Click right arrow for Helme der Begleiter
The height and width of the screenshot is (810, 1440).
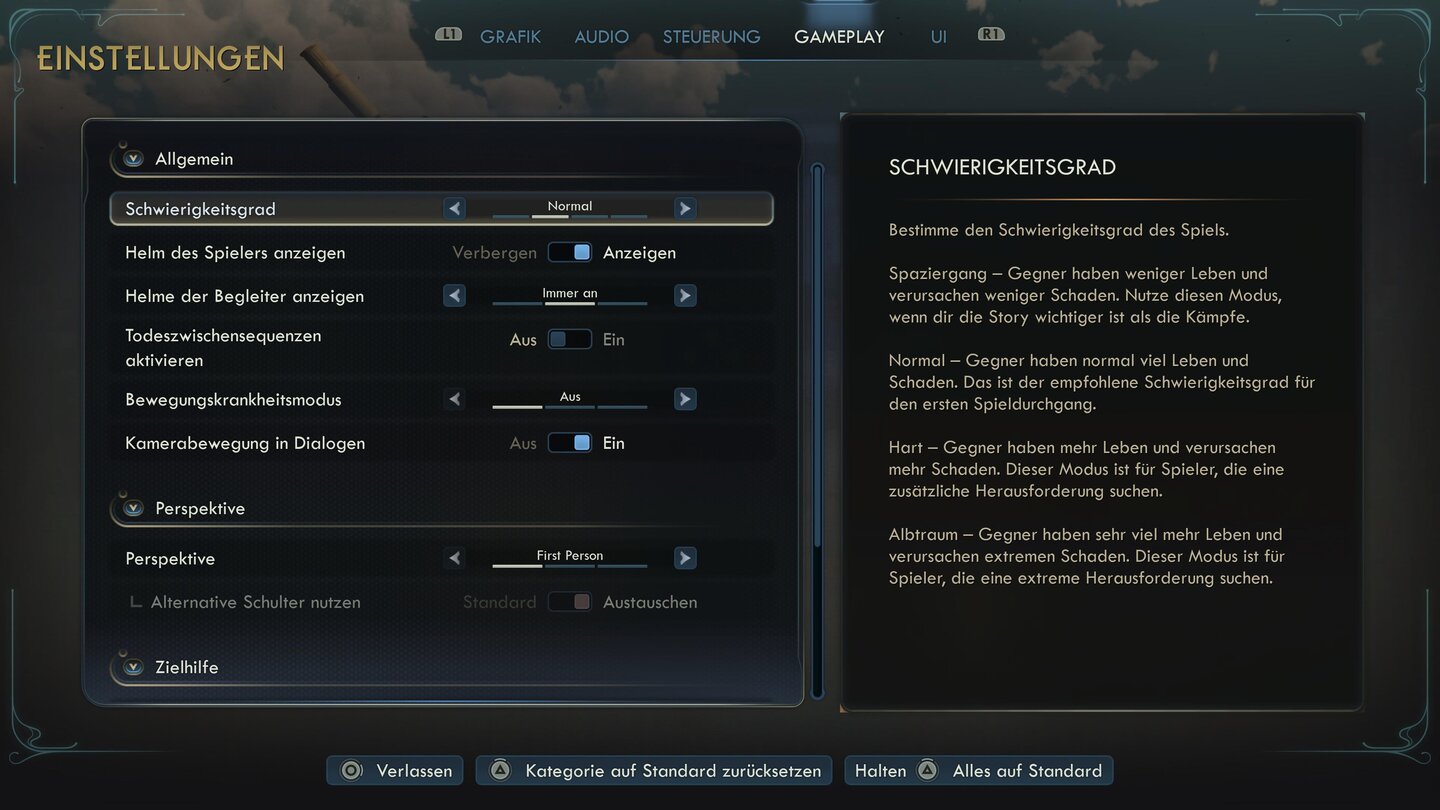(685, 296)
